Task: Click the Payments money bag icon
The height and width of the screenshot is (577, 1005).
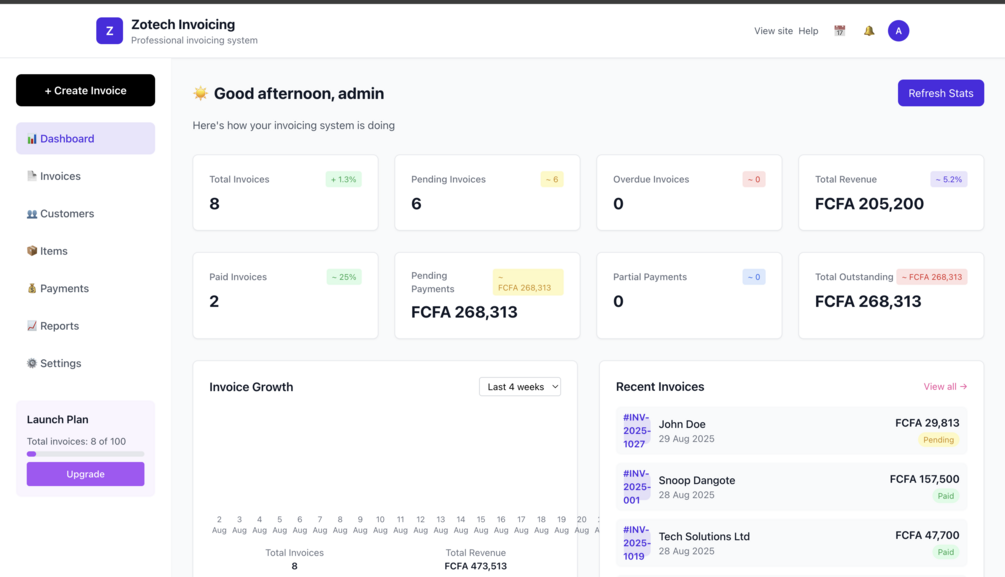Action: tap(31, 288)
